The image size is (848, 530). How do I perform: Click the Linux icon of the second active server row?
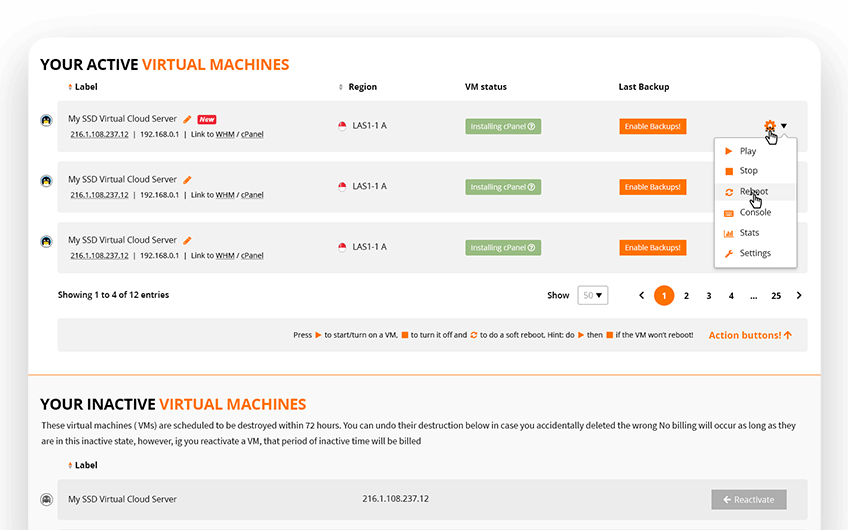coord(47,181)
